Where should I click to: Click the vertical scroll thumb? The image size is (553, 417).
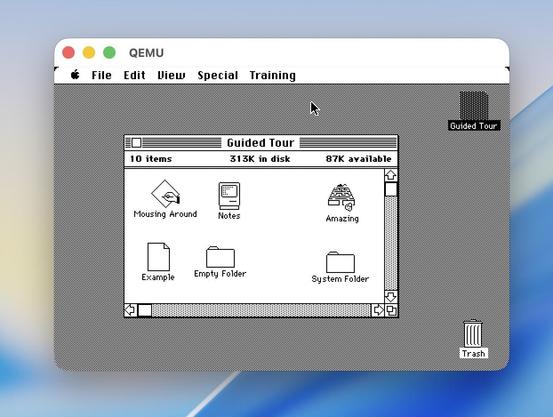tap(391, 189)
